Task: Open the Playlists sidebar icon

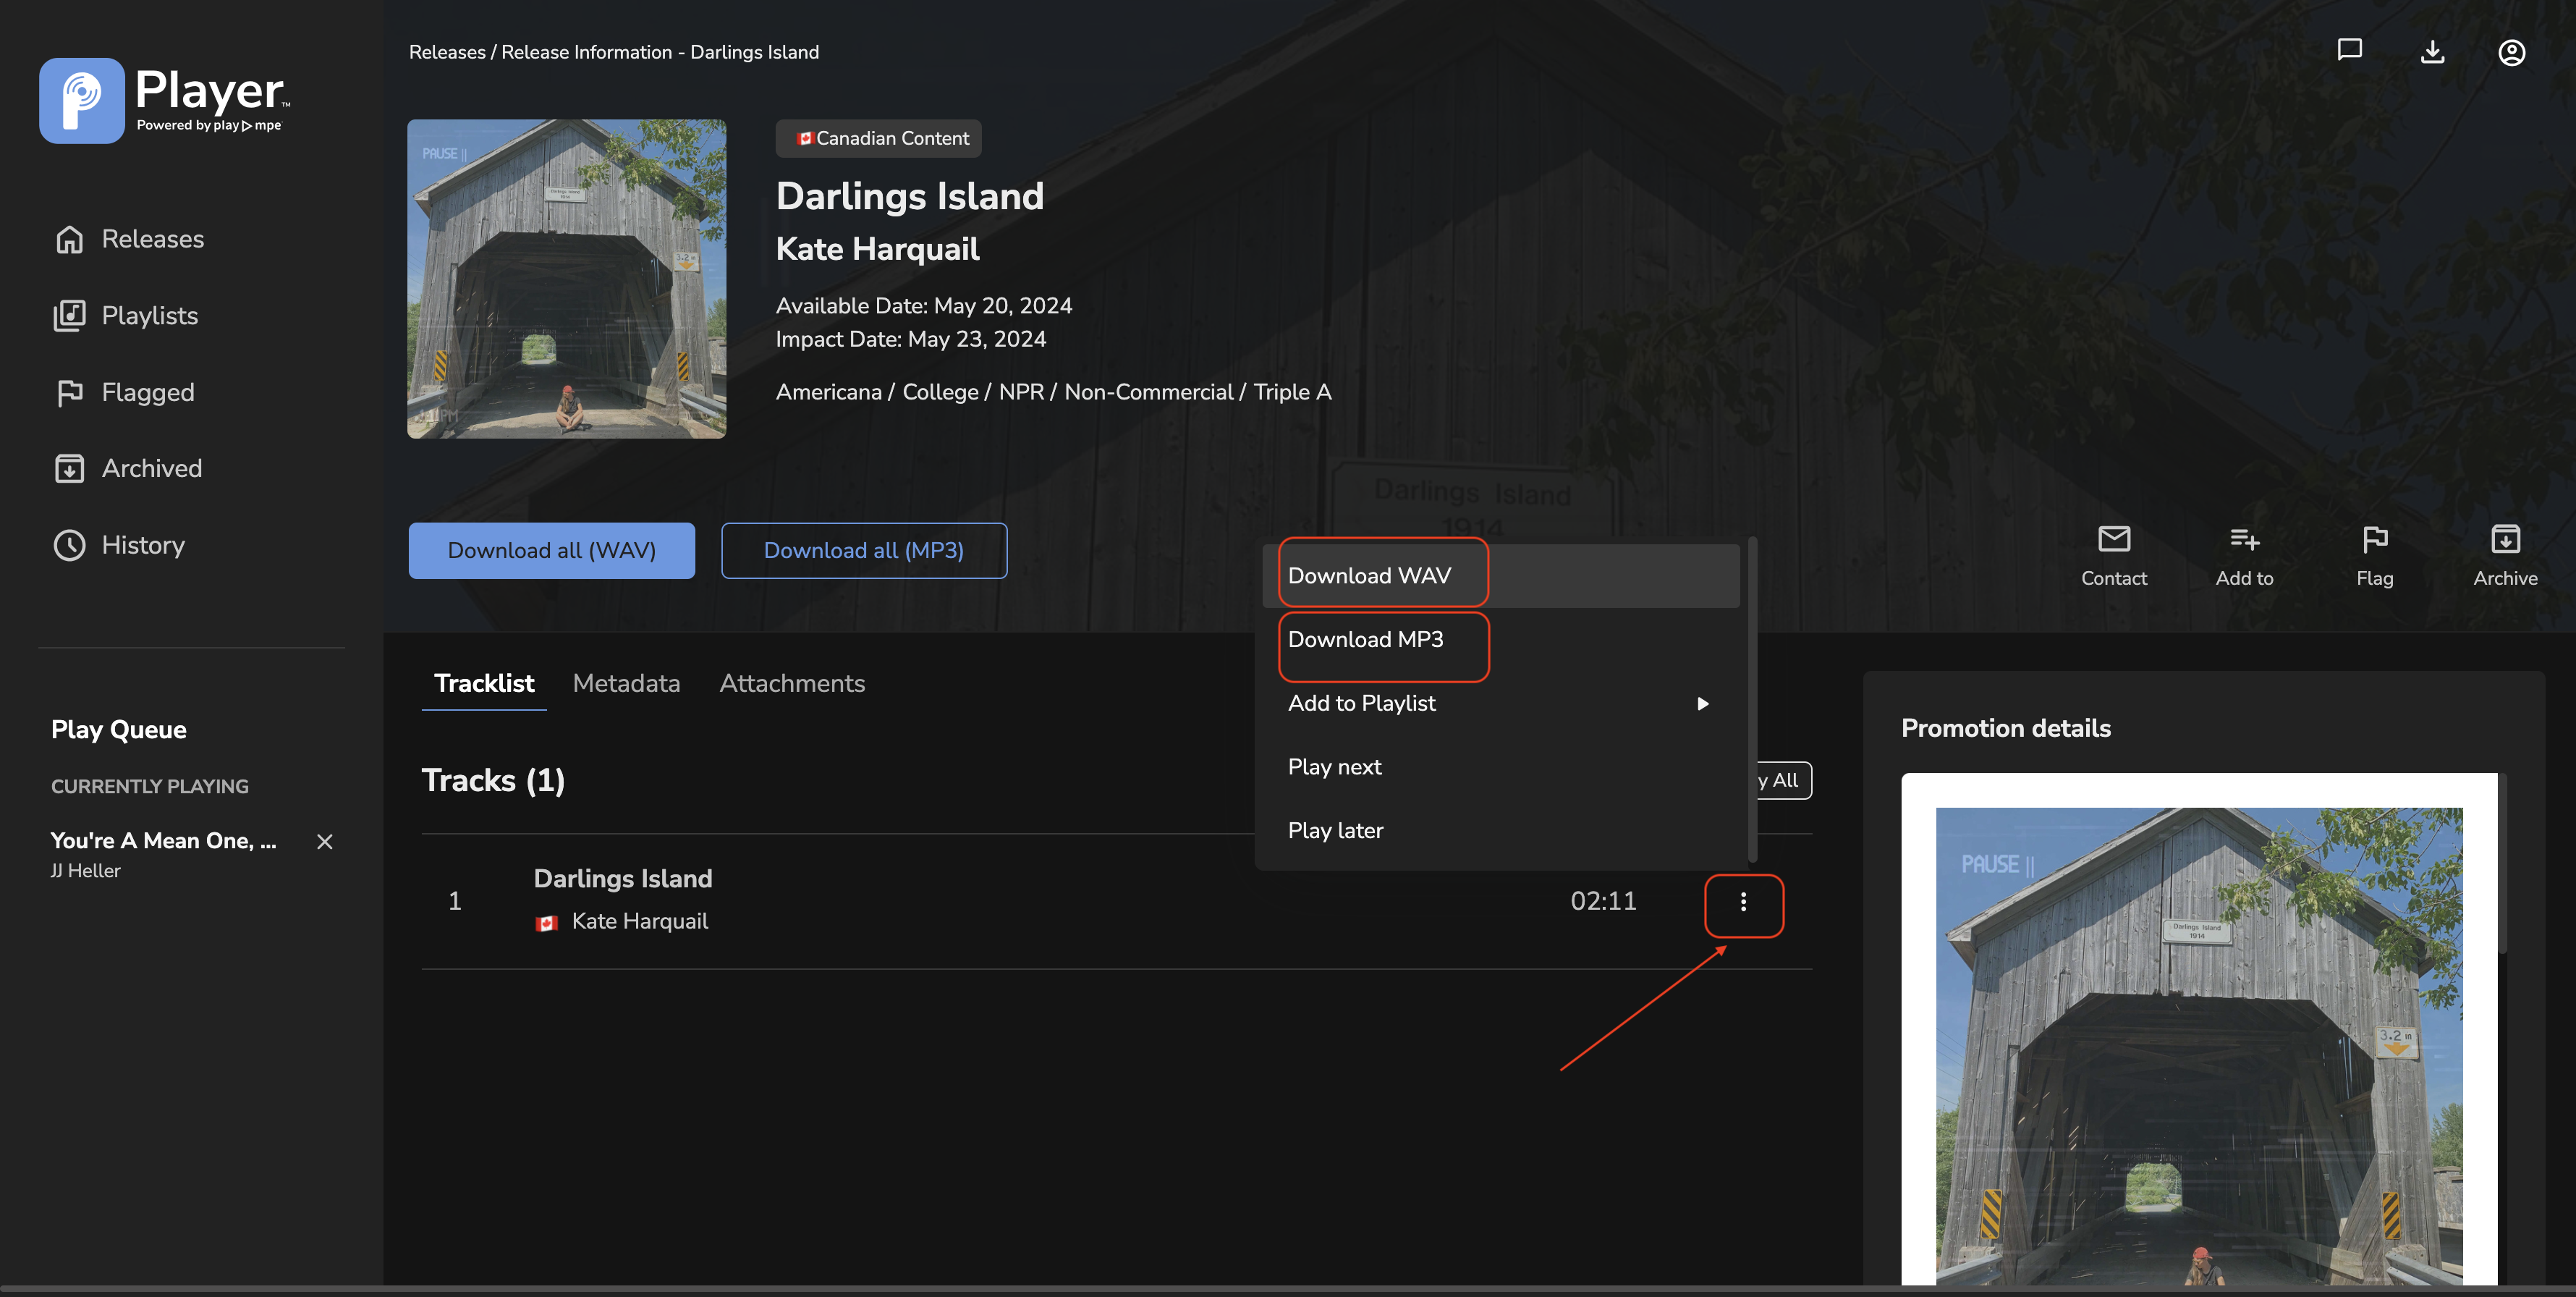Action: [x=69, y=316]
